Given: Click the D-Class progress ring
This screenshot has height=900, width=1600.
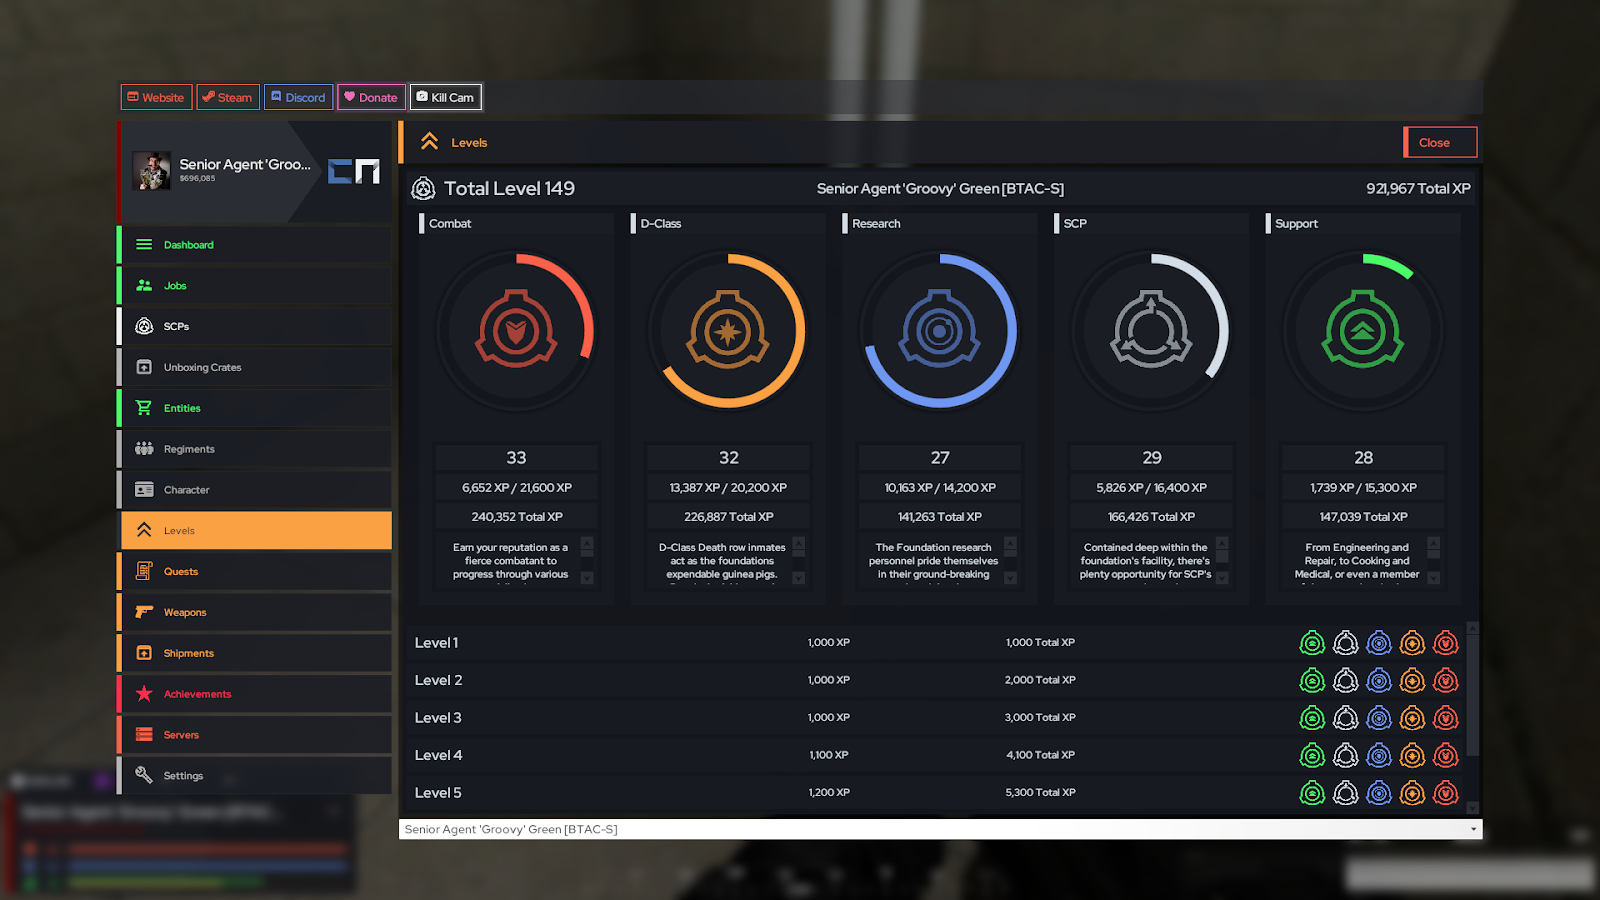Looking at the screenshot, I should click(728, 330).
